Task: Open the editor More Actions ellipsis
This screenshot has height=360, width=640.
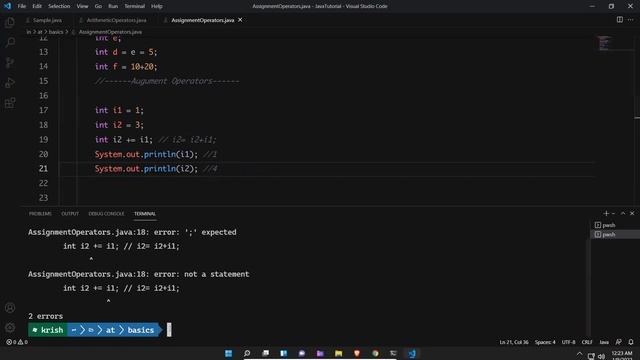Action: coord(631,20)
